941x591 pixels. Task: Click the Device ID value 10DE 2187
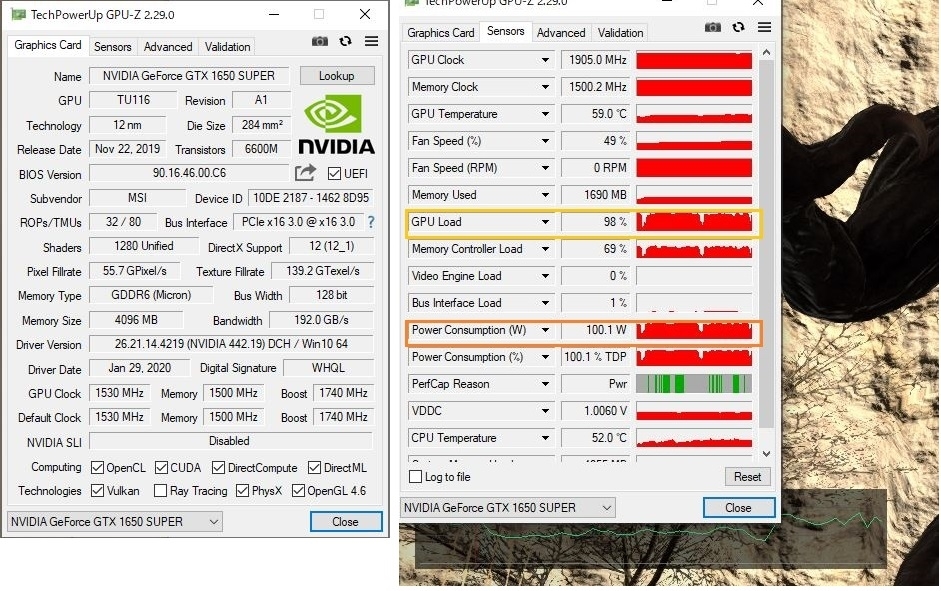pyautogui.click(x=311, y=198)
